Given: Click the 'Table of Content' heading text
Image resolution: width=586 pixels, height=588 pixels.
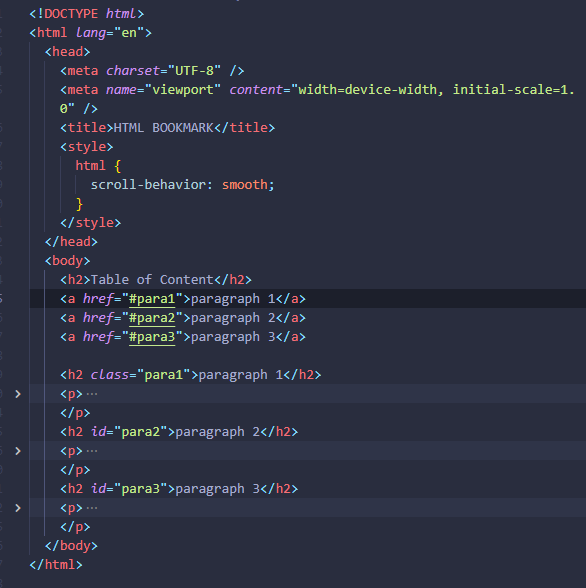Looking at the screenshot, I should coord(152,280).
